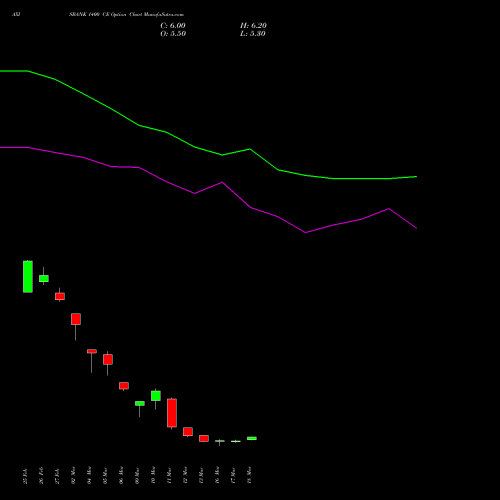
Task: Click the 05 Mar date label
Action: pos(106,476)
